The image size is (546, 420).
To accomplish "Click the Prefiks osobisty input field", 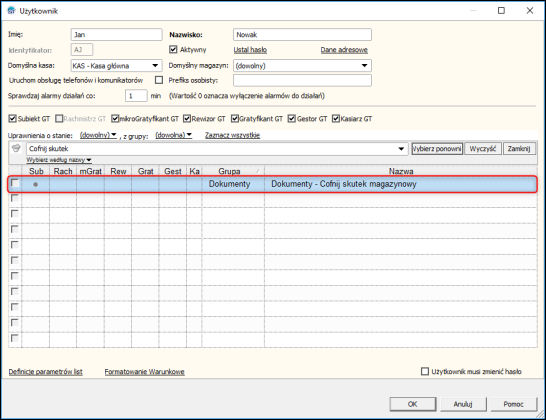I will click(x=302, y=80).
